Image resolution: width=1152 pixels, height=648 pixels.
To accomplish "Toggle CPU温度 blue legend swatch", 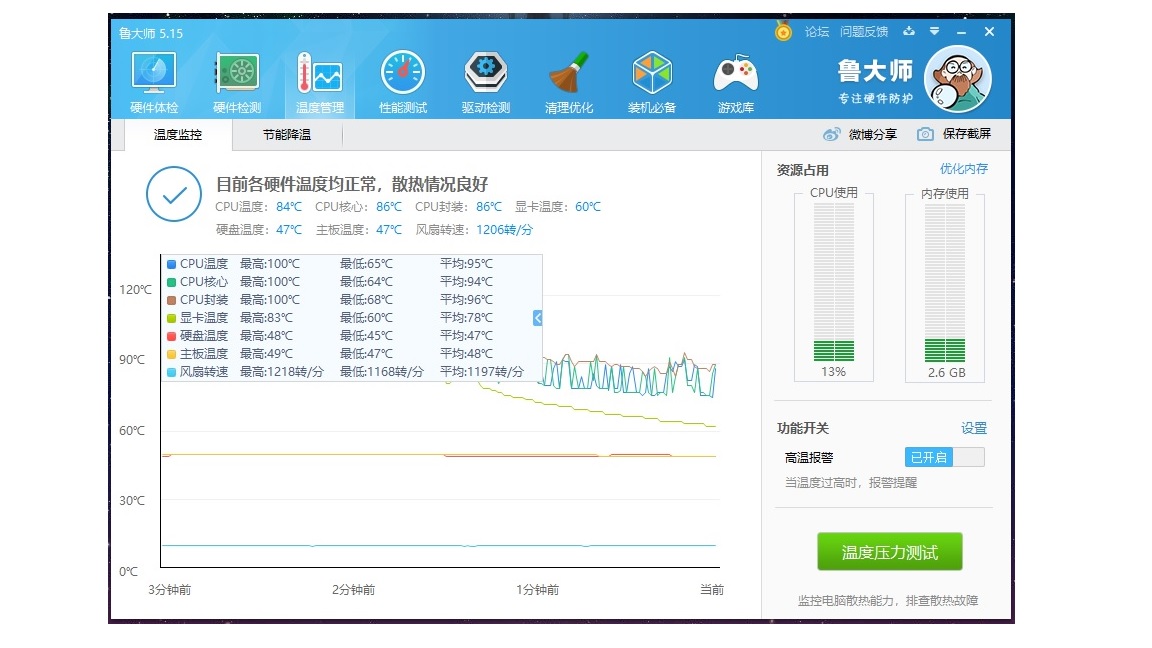I will click(x=171, y=264).
